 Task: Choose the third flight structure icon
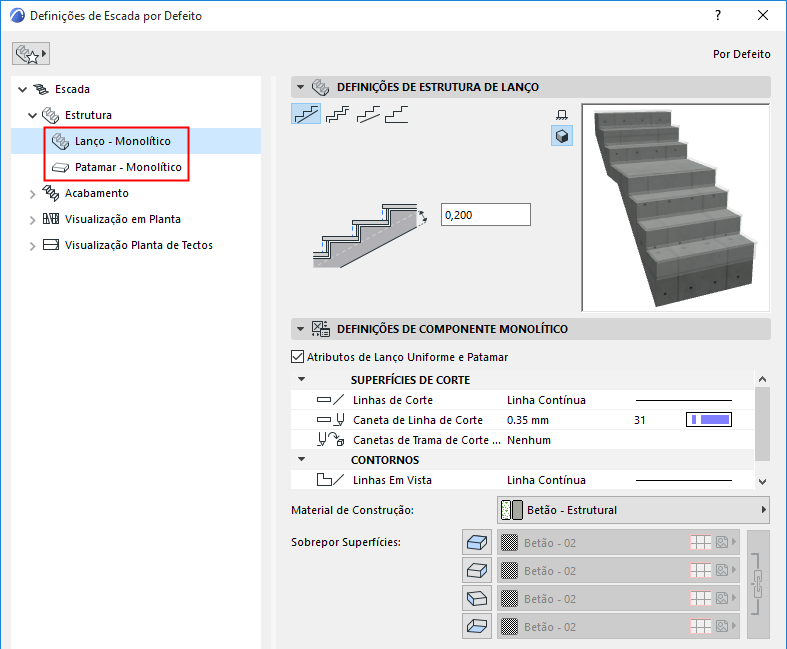click(x=368, y=114)
